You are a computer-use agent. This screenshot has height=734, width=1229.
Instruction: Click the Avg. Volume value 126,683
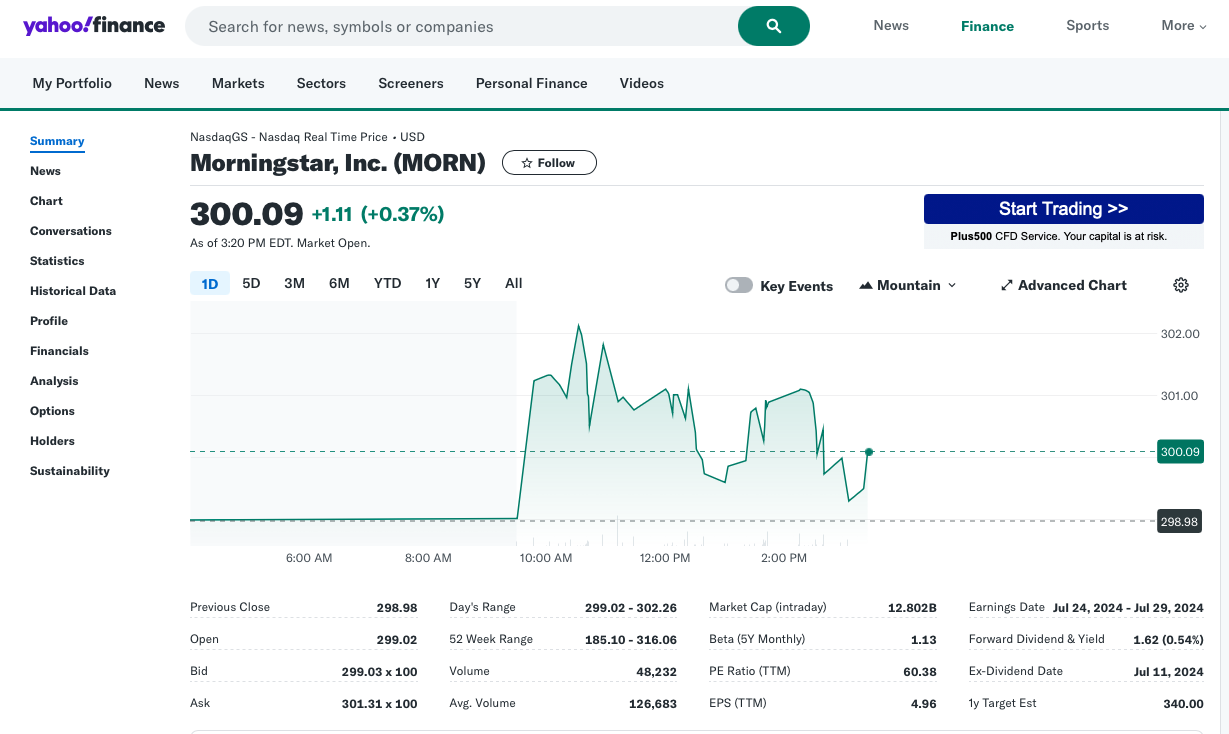(653, 703)
